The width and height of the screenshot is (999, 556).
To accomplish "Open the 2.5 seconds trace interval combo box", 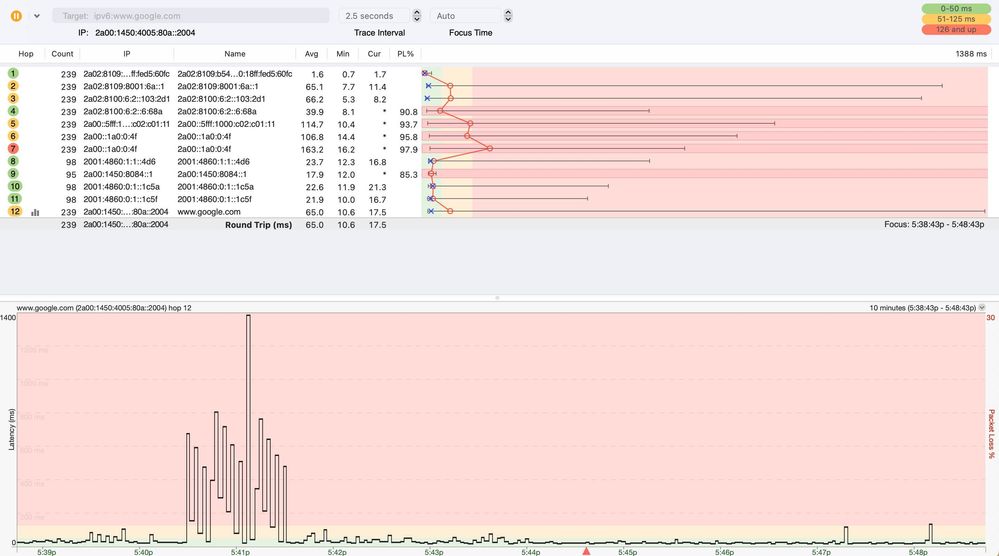I will point(375,16).
